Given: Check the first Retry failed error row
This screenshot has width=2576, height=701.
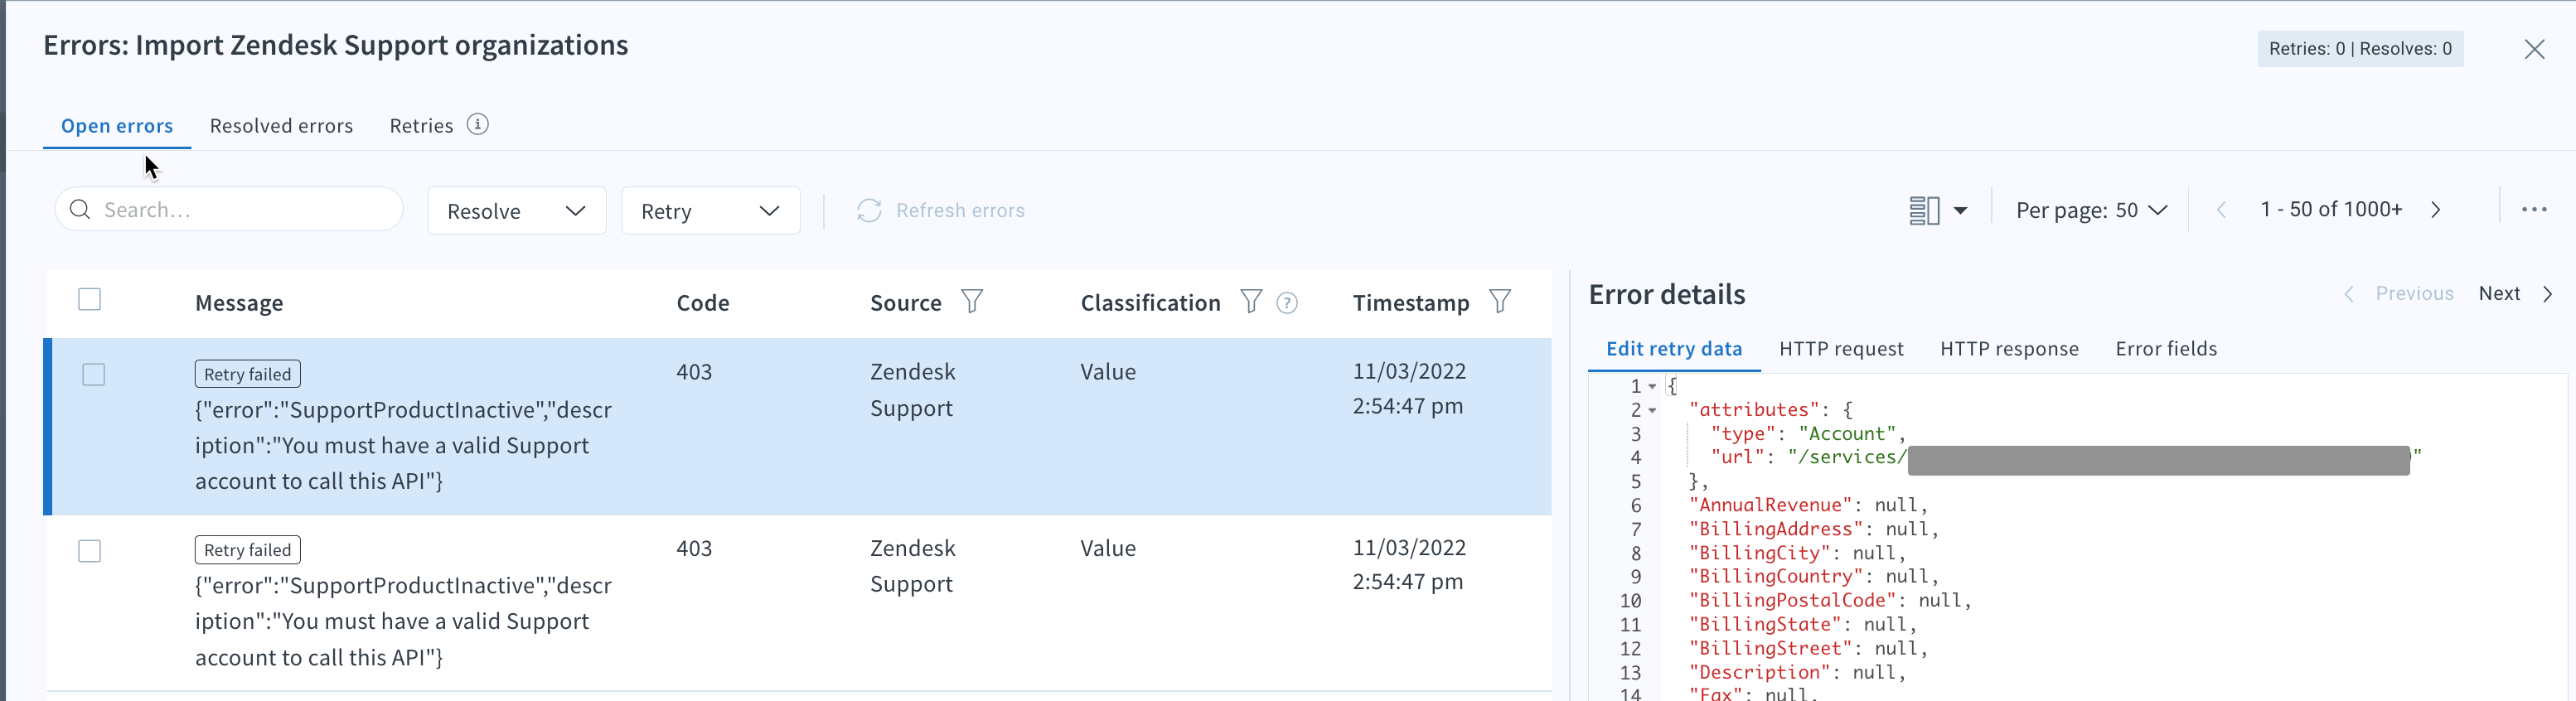Looking at the screenshot, I should (94, 375).
